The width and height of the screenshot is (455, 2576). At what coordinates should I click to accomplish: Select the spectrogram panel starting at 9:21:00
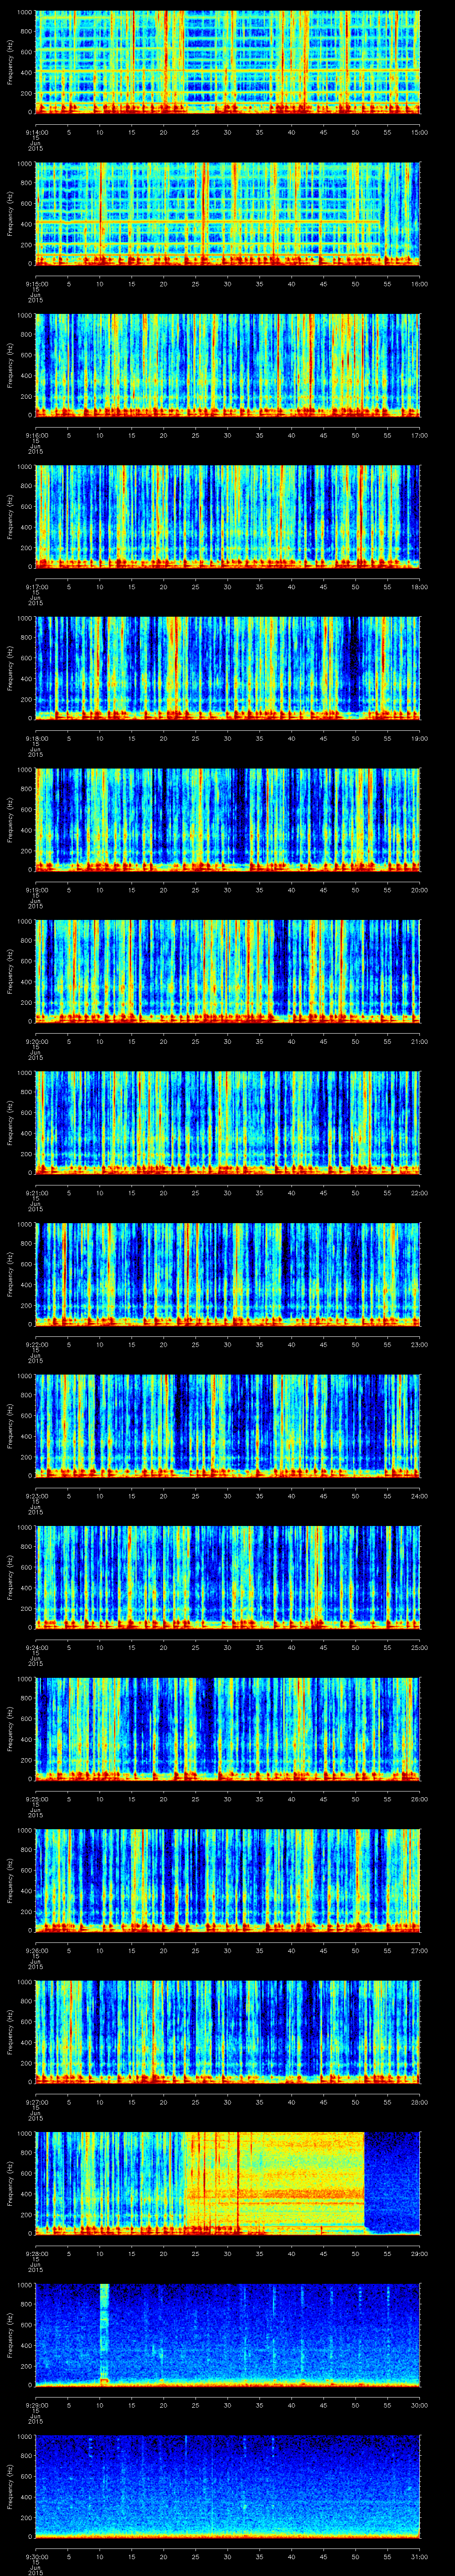227,1123
